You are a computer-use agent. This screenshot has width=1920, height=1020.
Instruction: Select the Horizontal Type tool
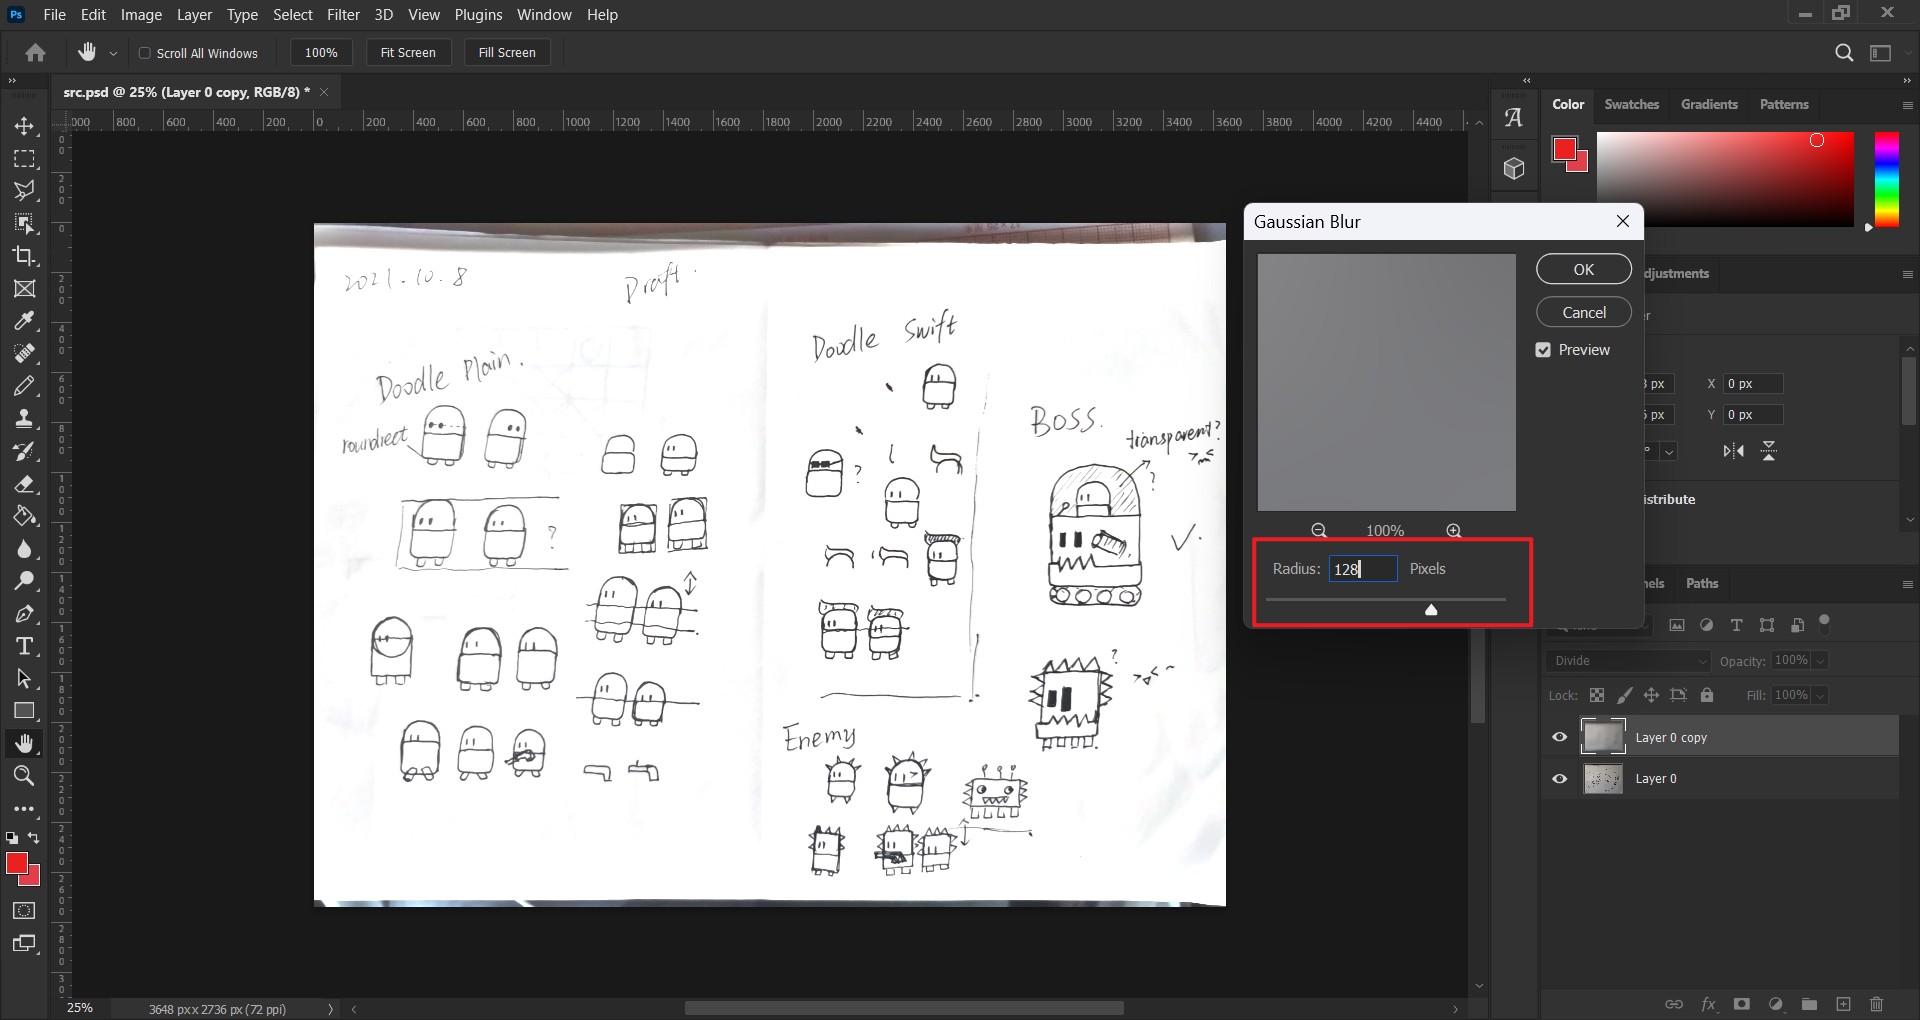coord(24,646)
